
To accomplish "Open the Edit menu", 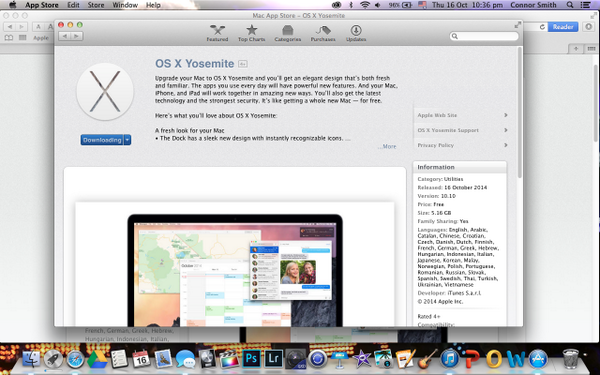I will tap(73, 5).
